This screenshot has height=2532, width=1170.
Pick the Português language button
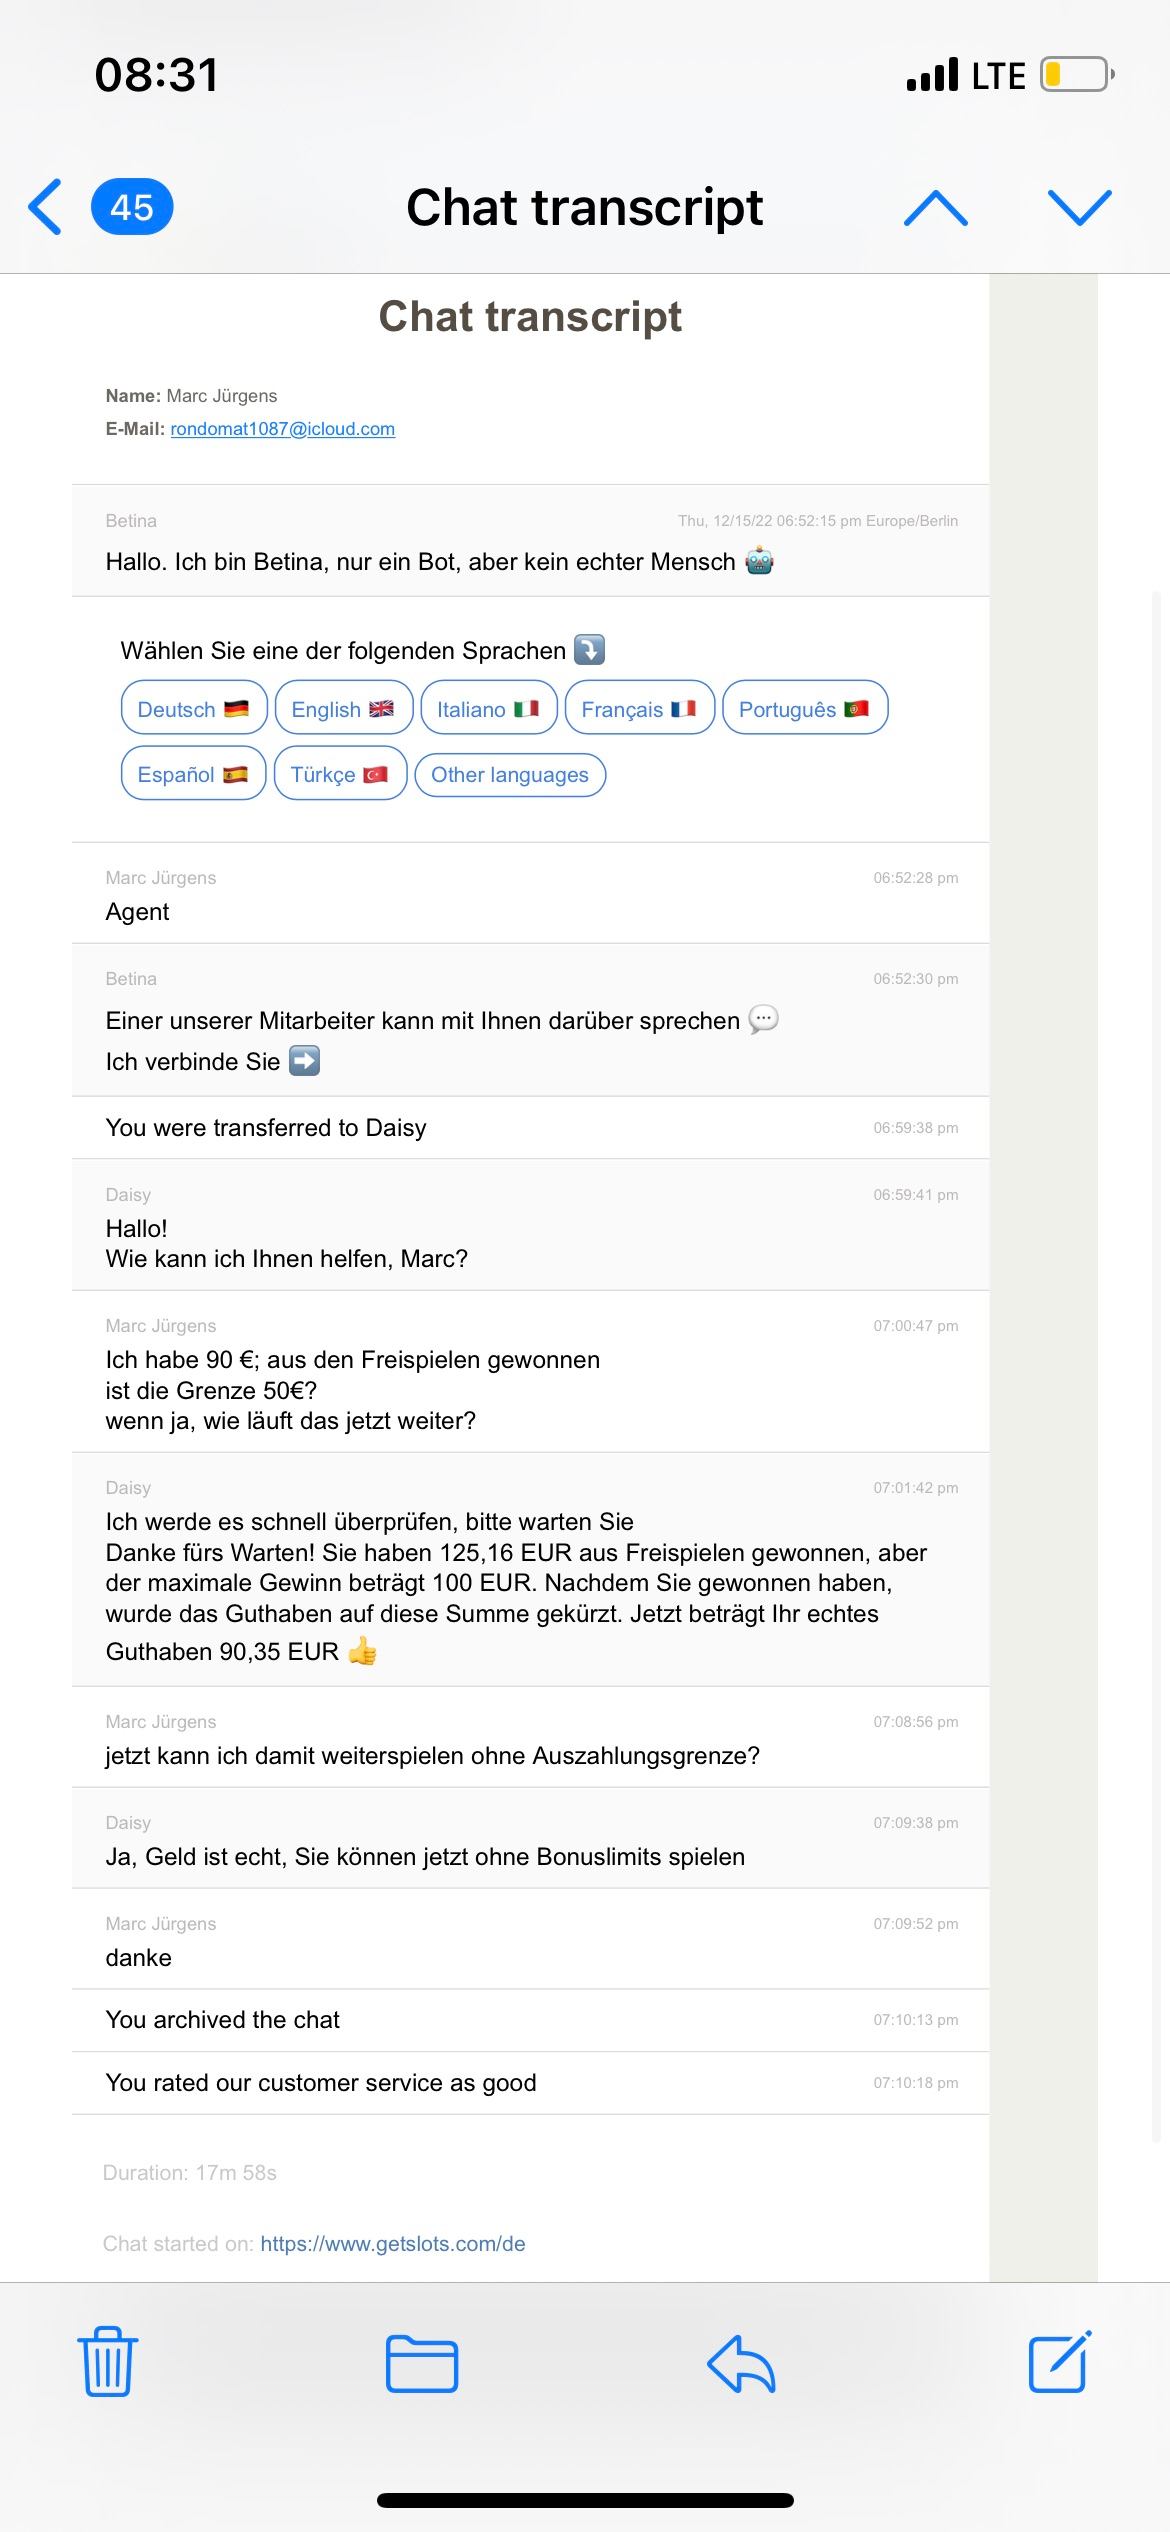pos(804,708)
